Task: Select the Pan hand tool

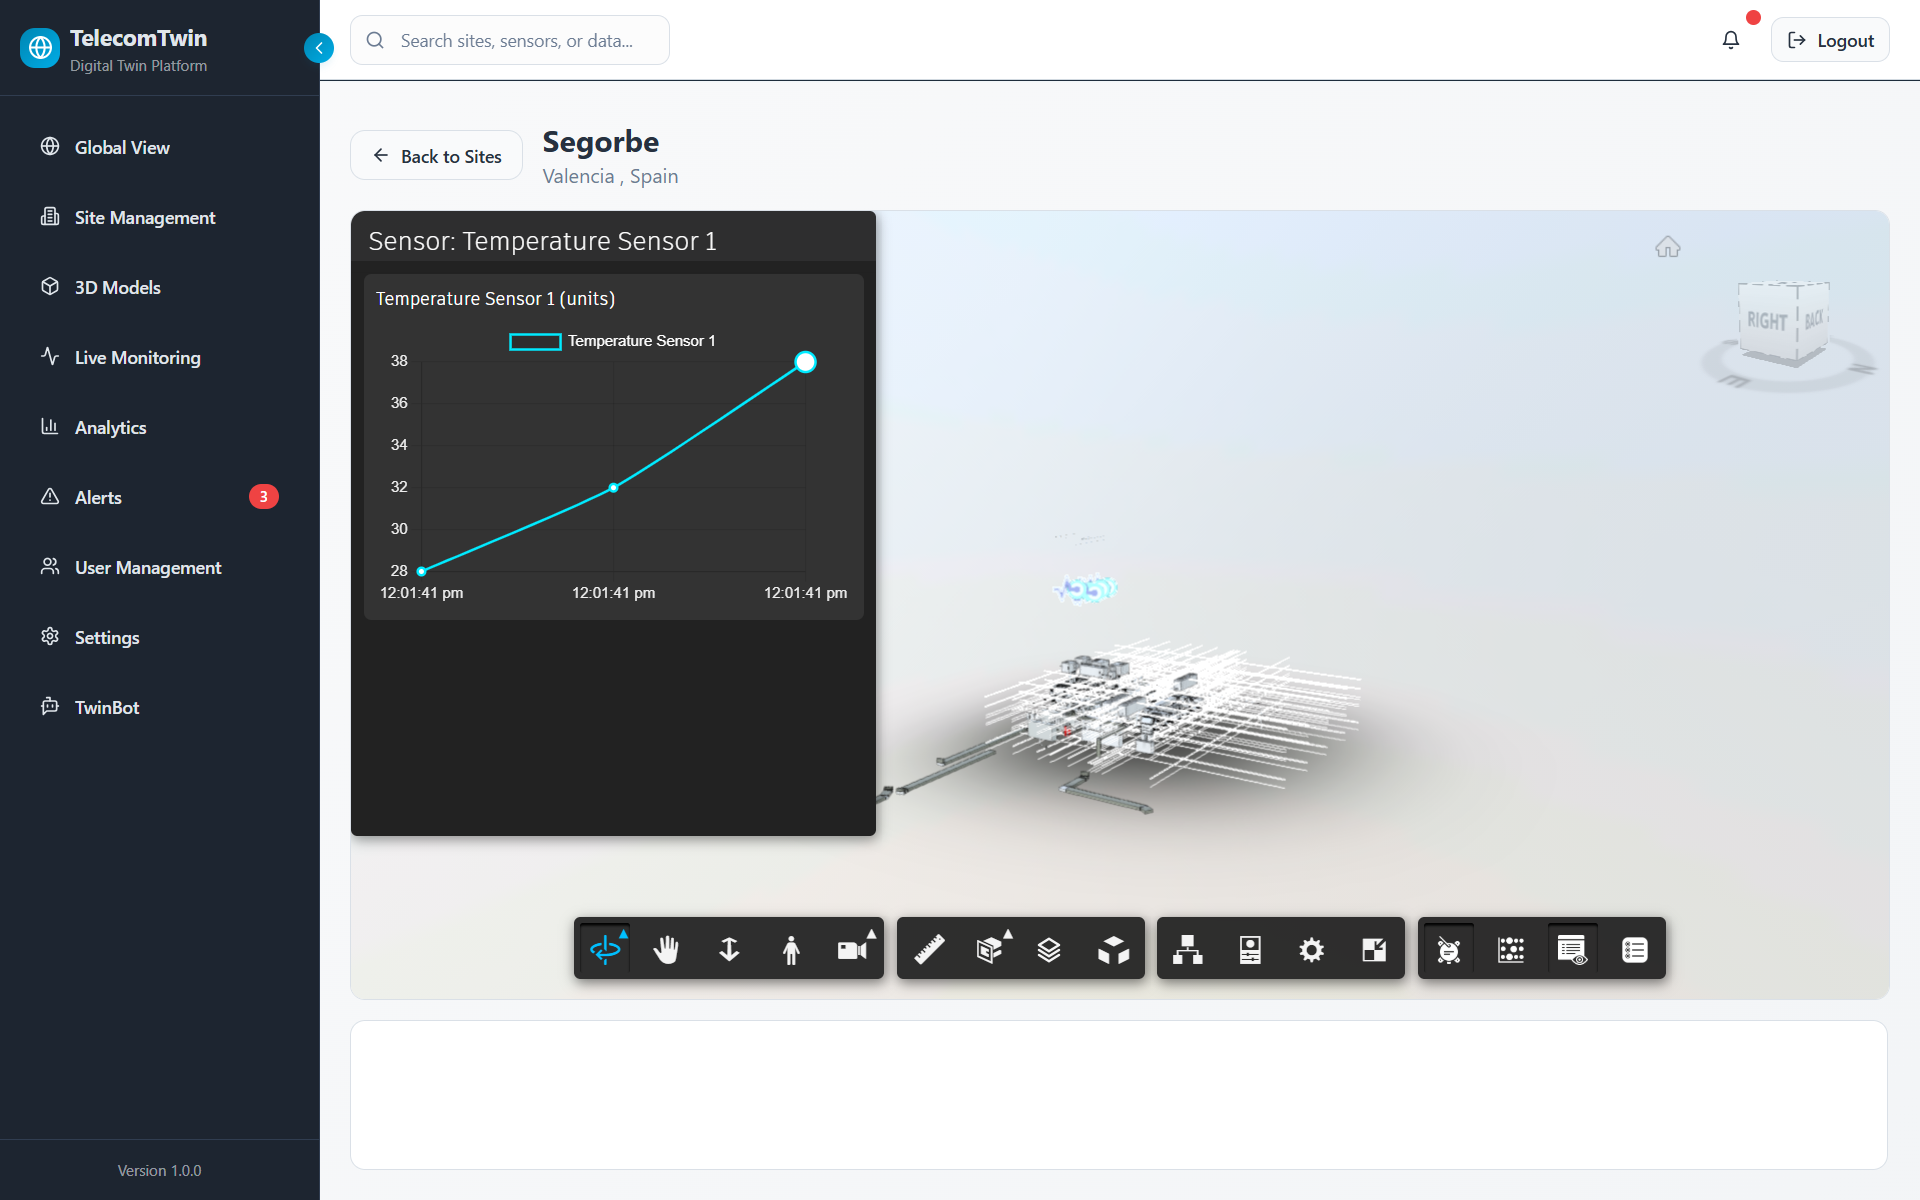Action: click(x=666, y=949)
